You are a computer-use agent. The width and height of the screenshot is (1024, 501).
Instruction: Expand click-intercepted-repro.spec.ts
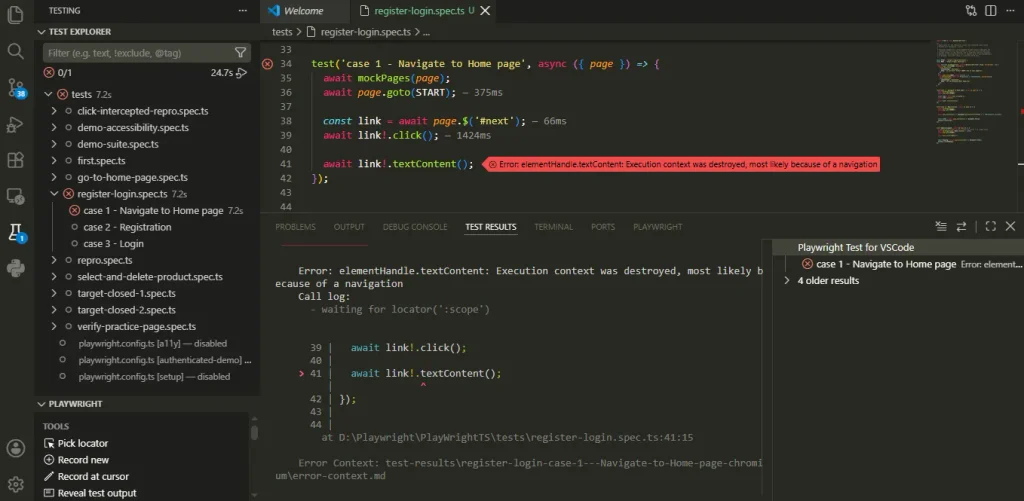pos(54,111)
